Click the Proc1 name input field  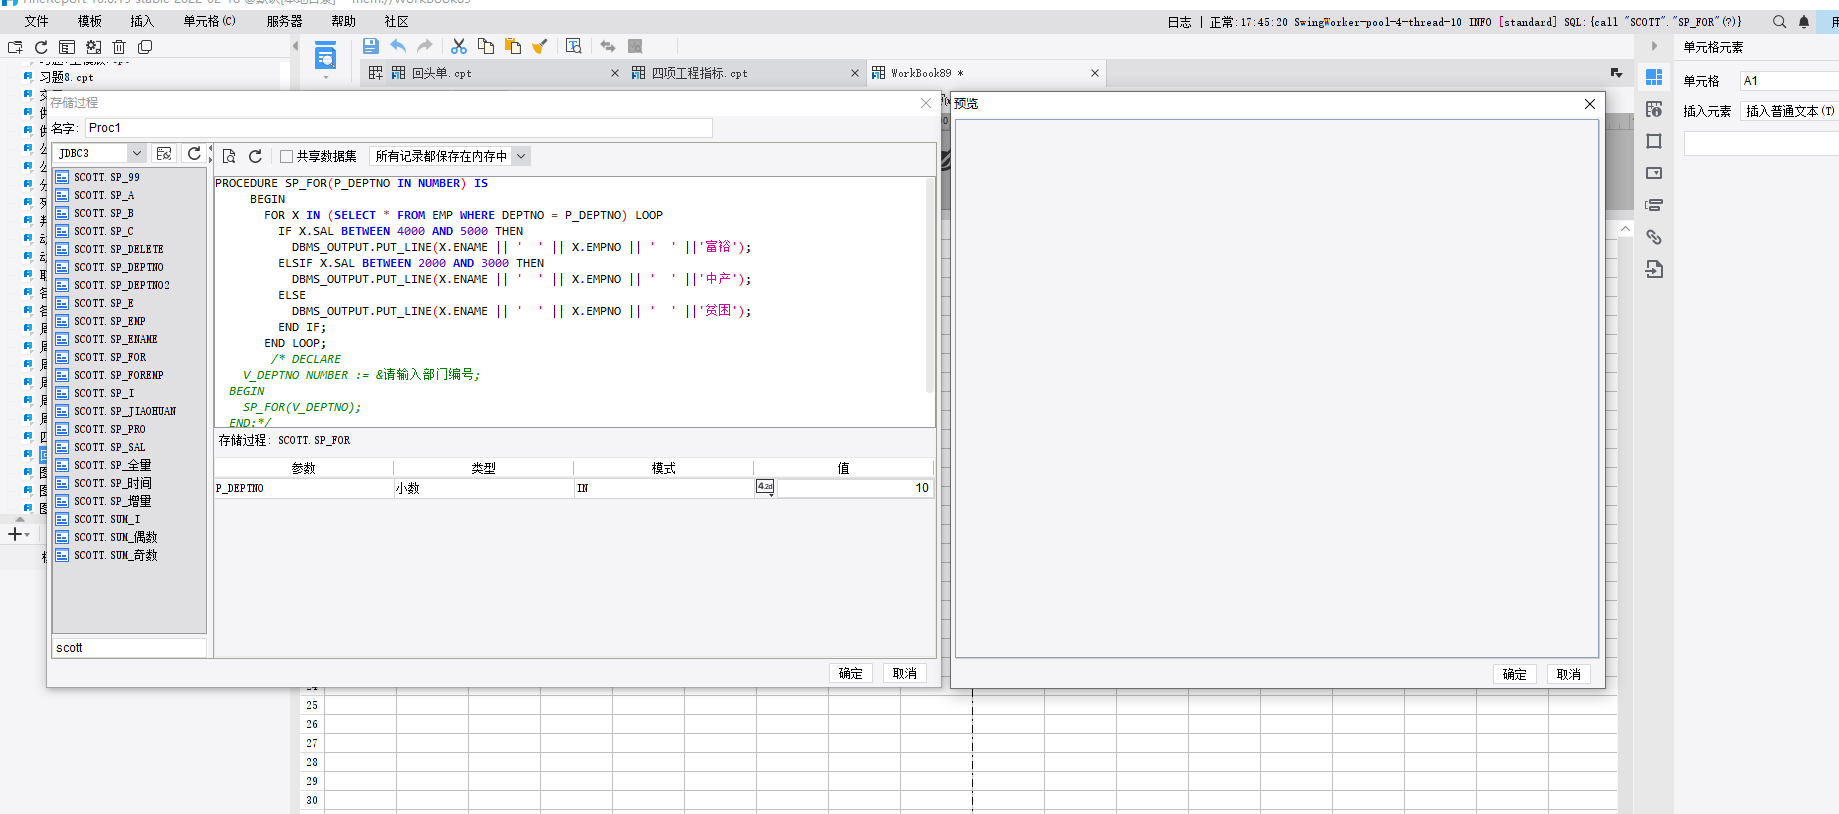398,128
